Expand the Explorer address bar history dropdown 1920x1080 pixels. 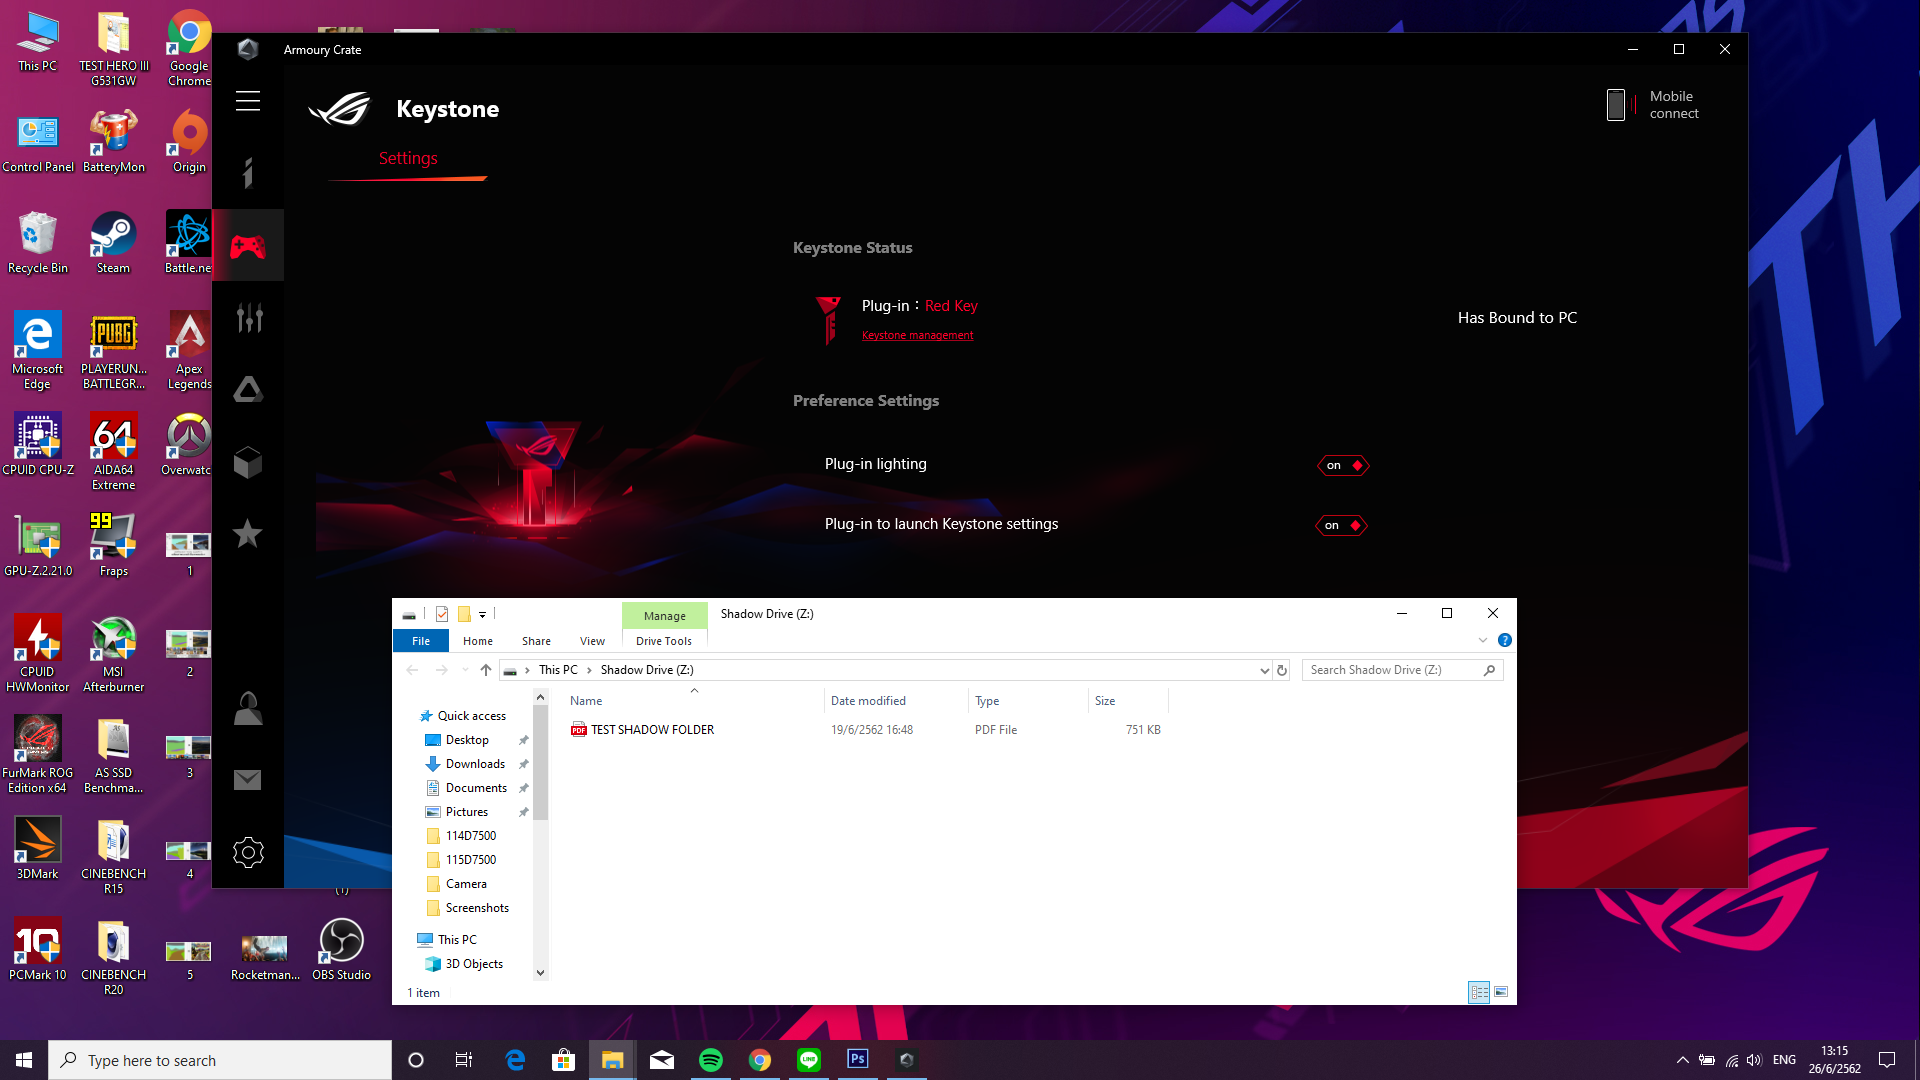coord(1264,671)
